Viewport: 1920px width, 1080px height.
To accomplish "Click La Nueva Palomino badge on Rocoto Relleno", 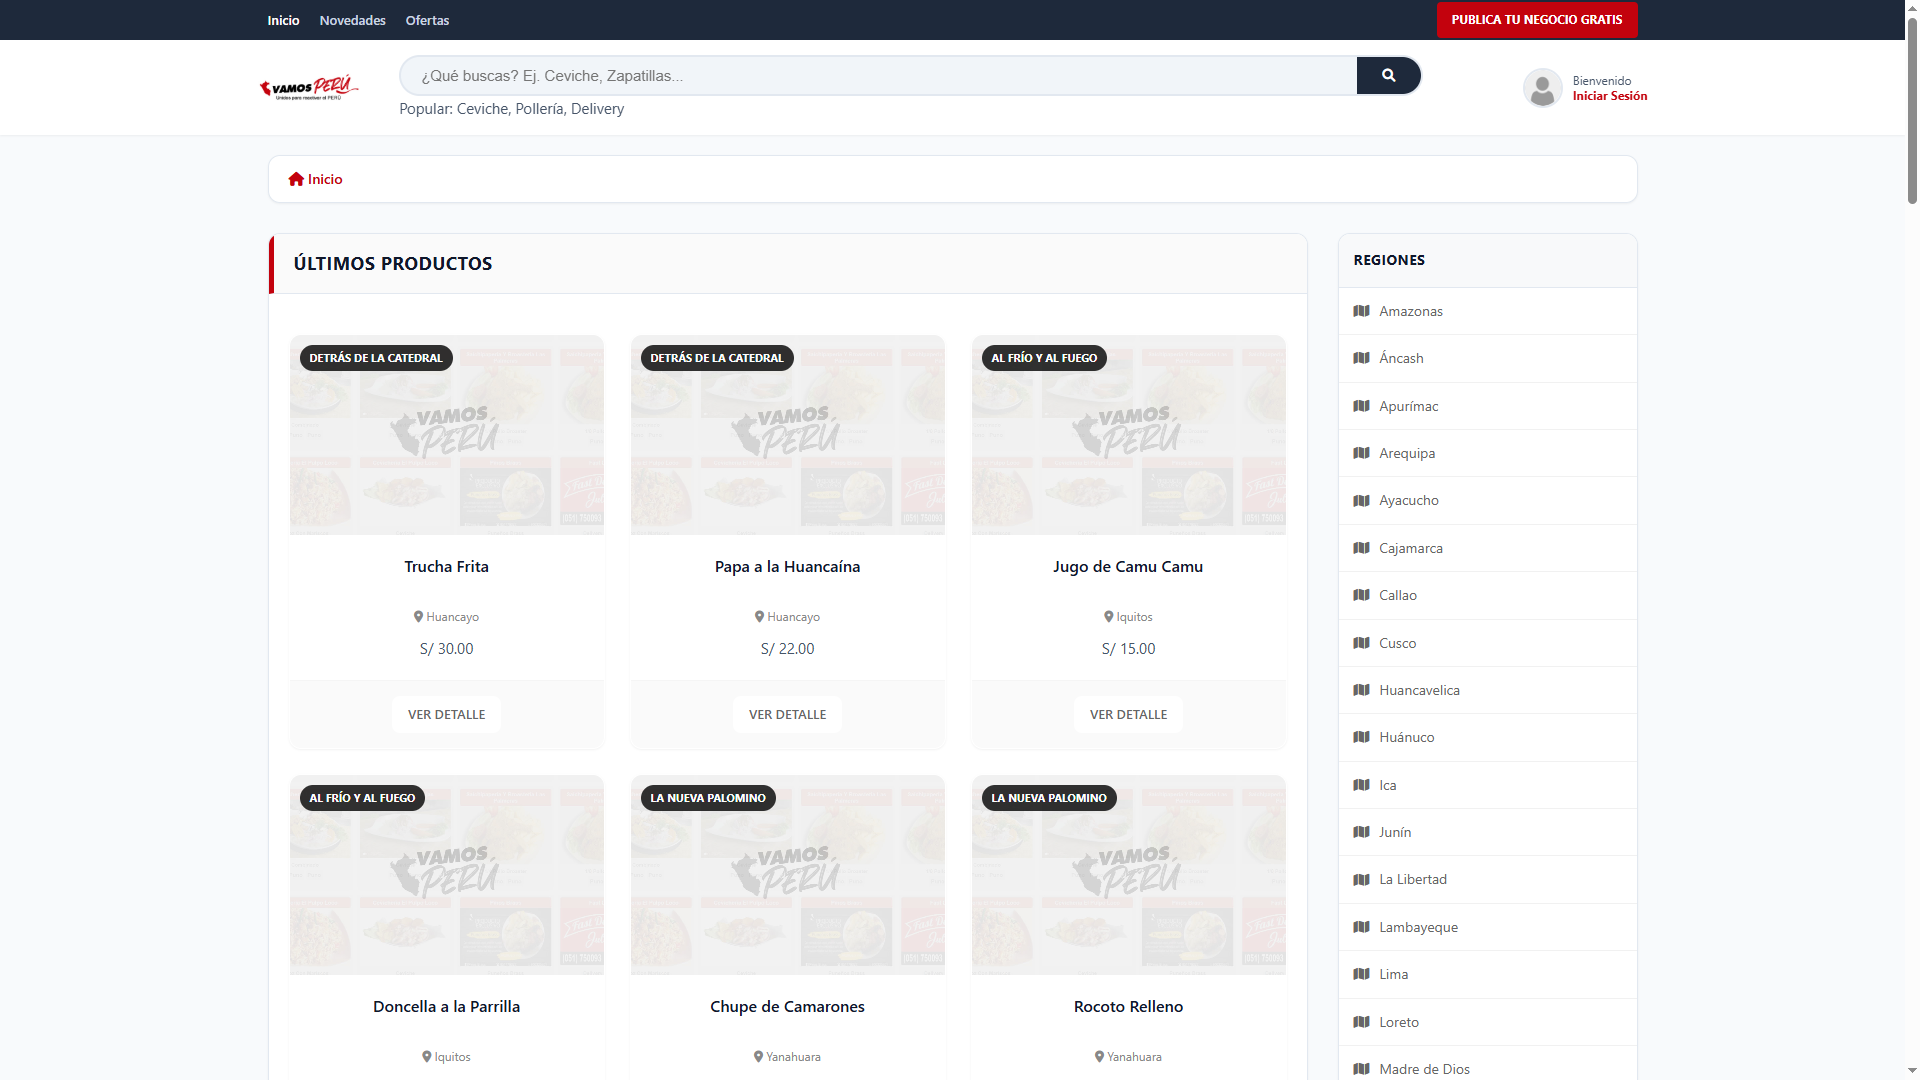I will (x=1049, y=798).
